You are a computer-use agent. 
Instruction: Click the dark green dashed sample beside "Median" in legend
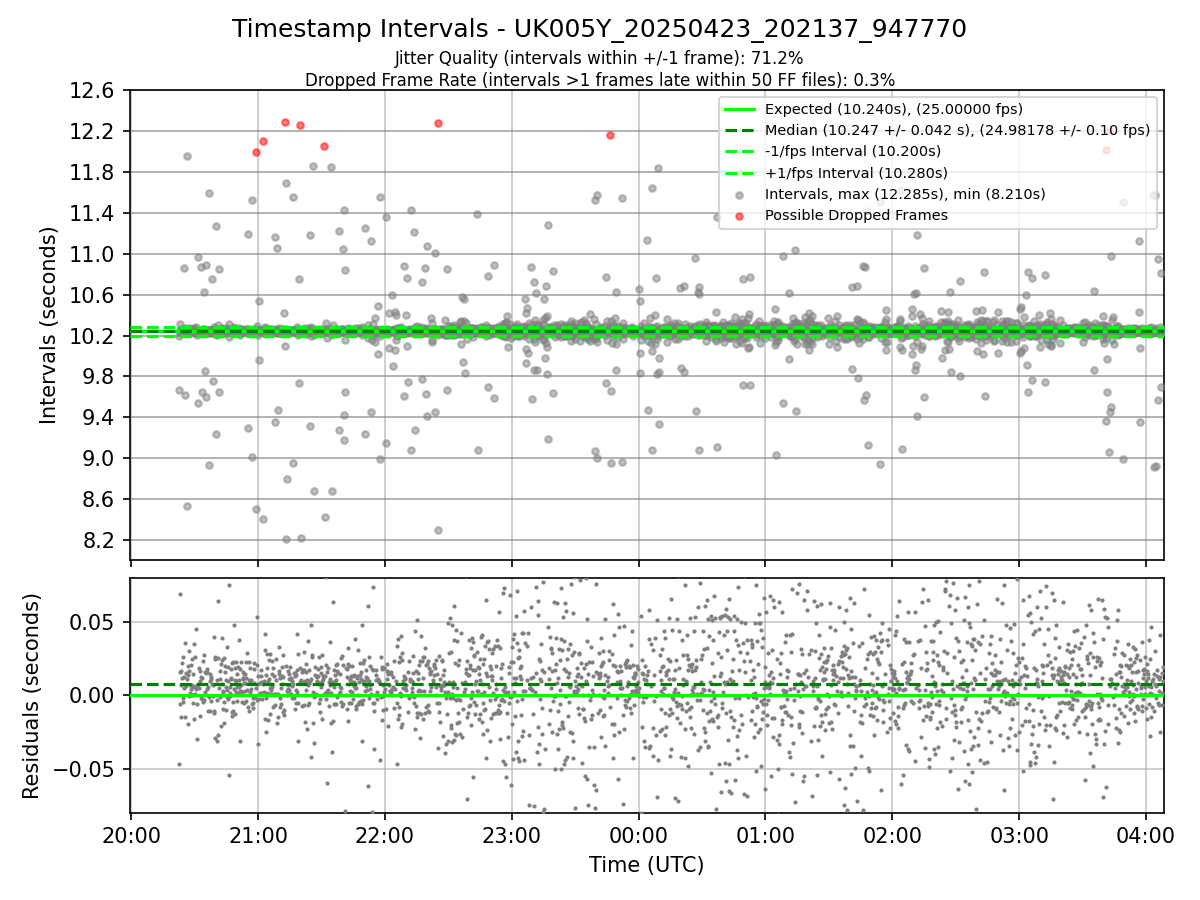click(x=740, y=130)
